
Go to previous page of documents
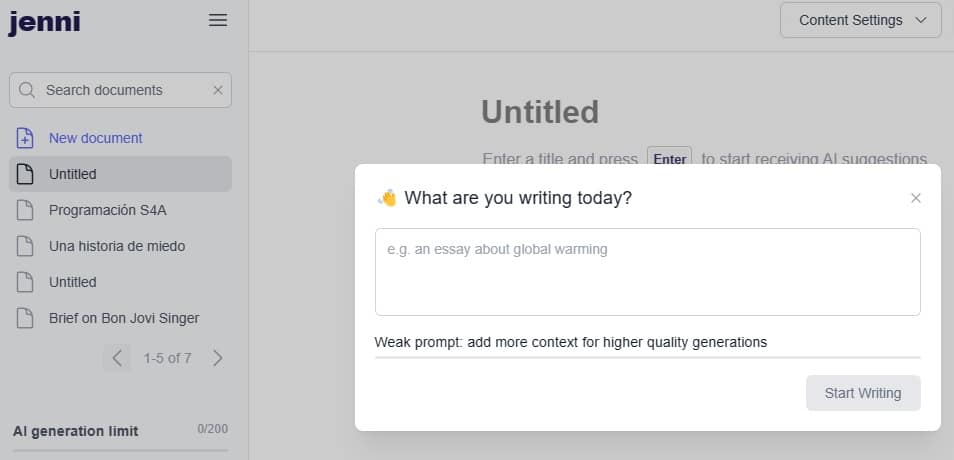point(117,358)
